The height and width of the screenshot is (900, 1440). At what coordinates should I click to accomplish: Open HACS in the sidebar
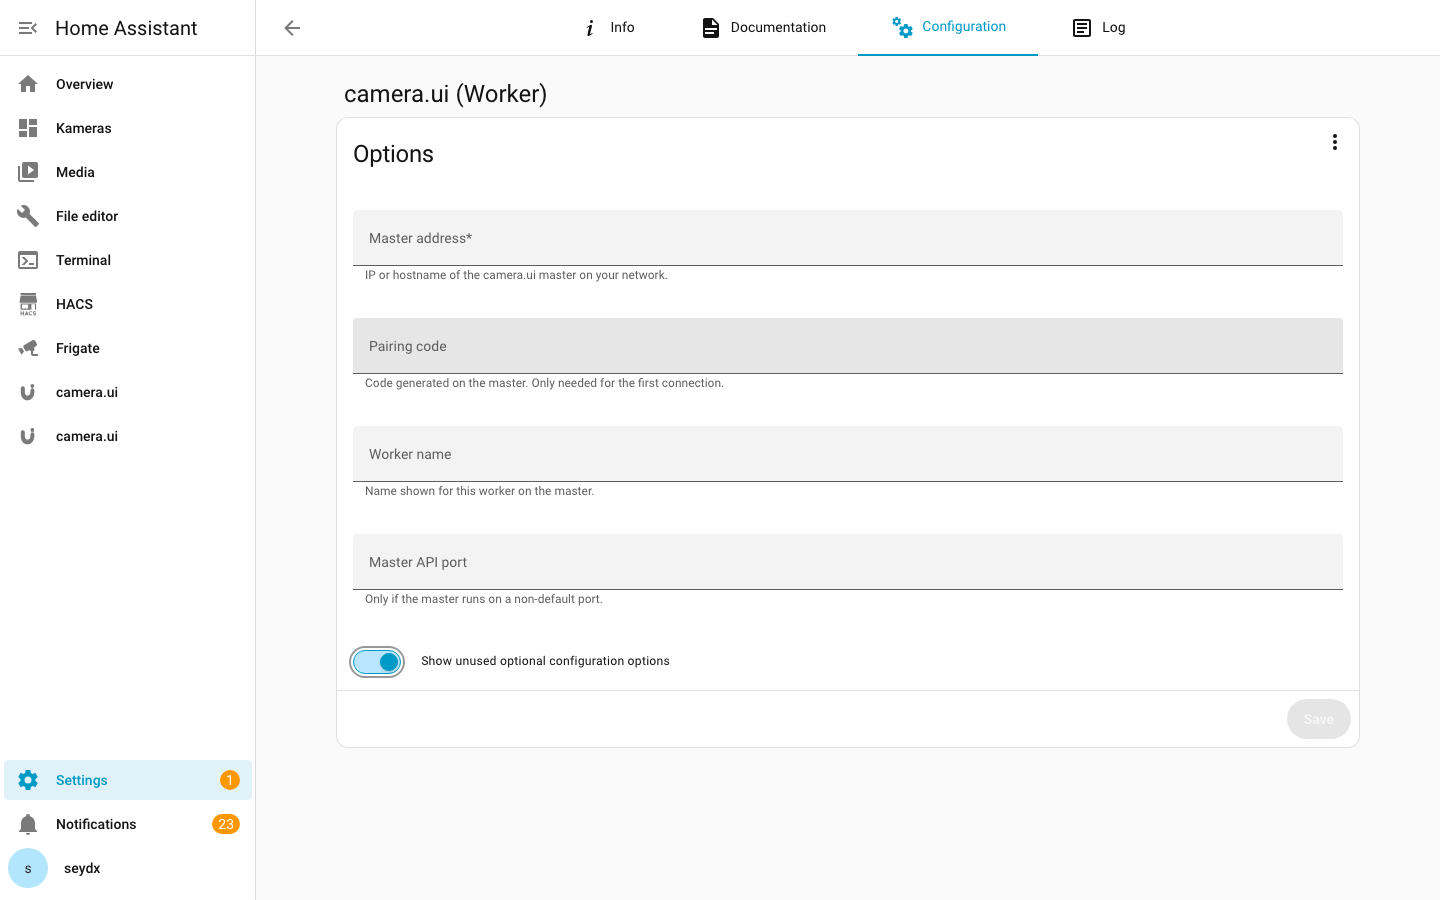pos(128,304)
